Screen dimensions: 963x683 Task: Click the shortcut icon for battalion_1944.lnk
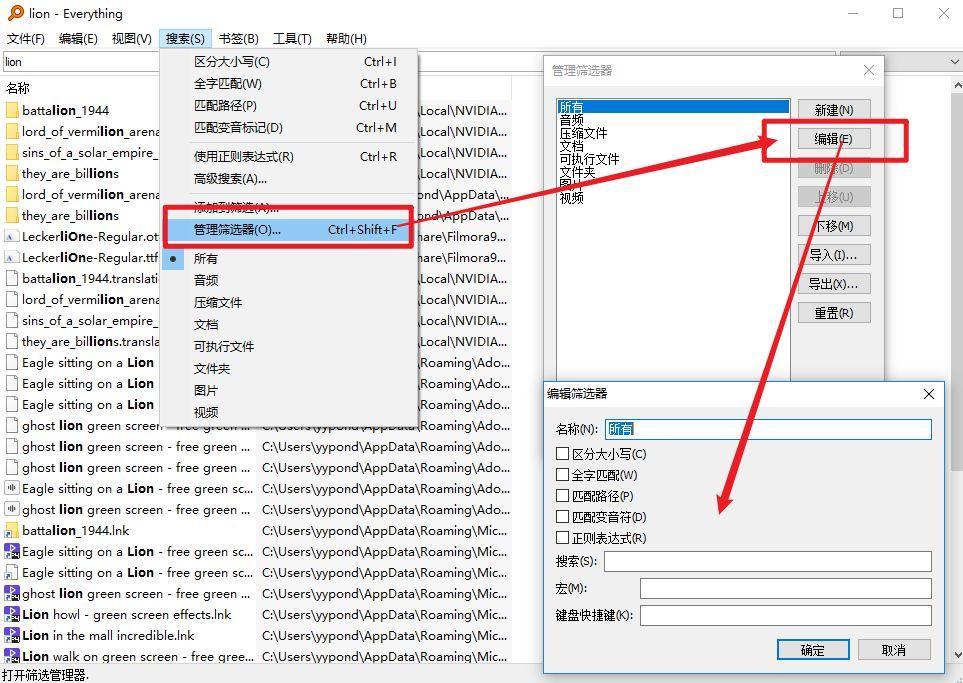click(x=10, y=530)
